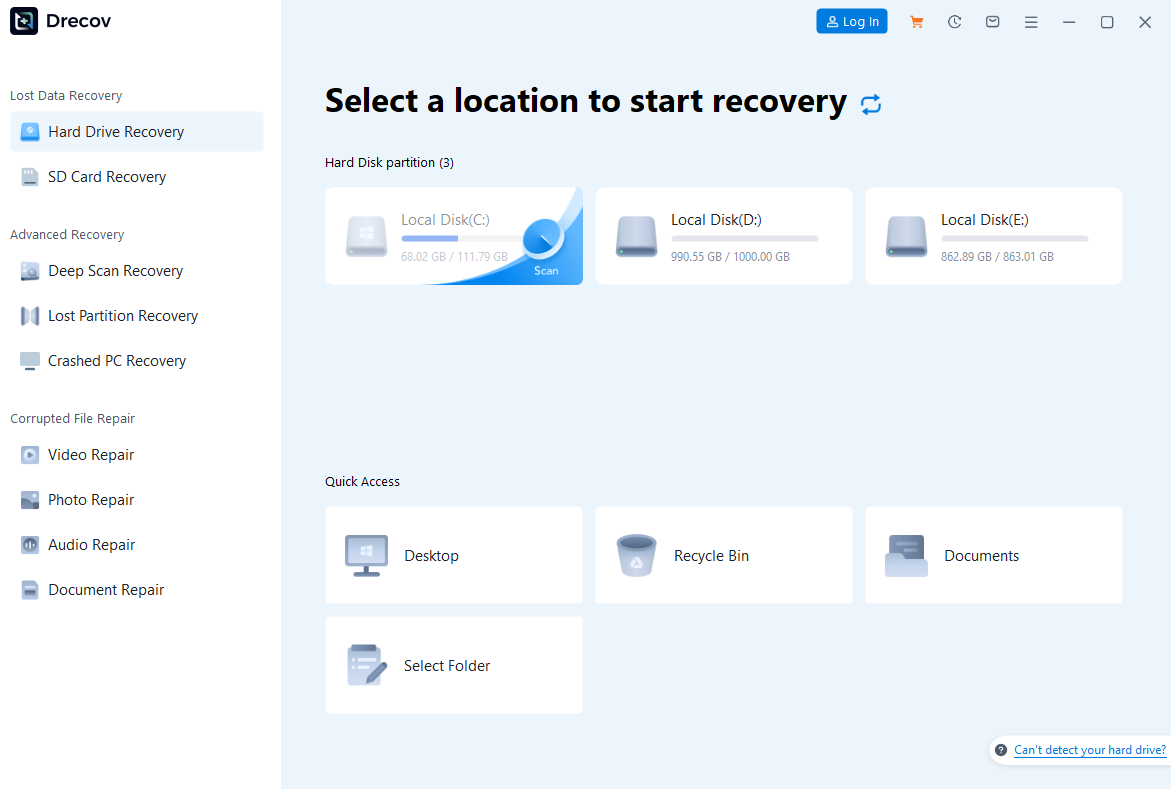Click the Log In button
This screenshot has width=1171, height=789.
tap(851, 21)
